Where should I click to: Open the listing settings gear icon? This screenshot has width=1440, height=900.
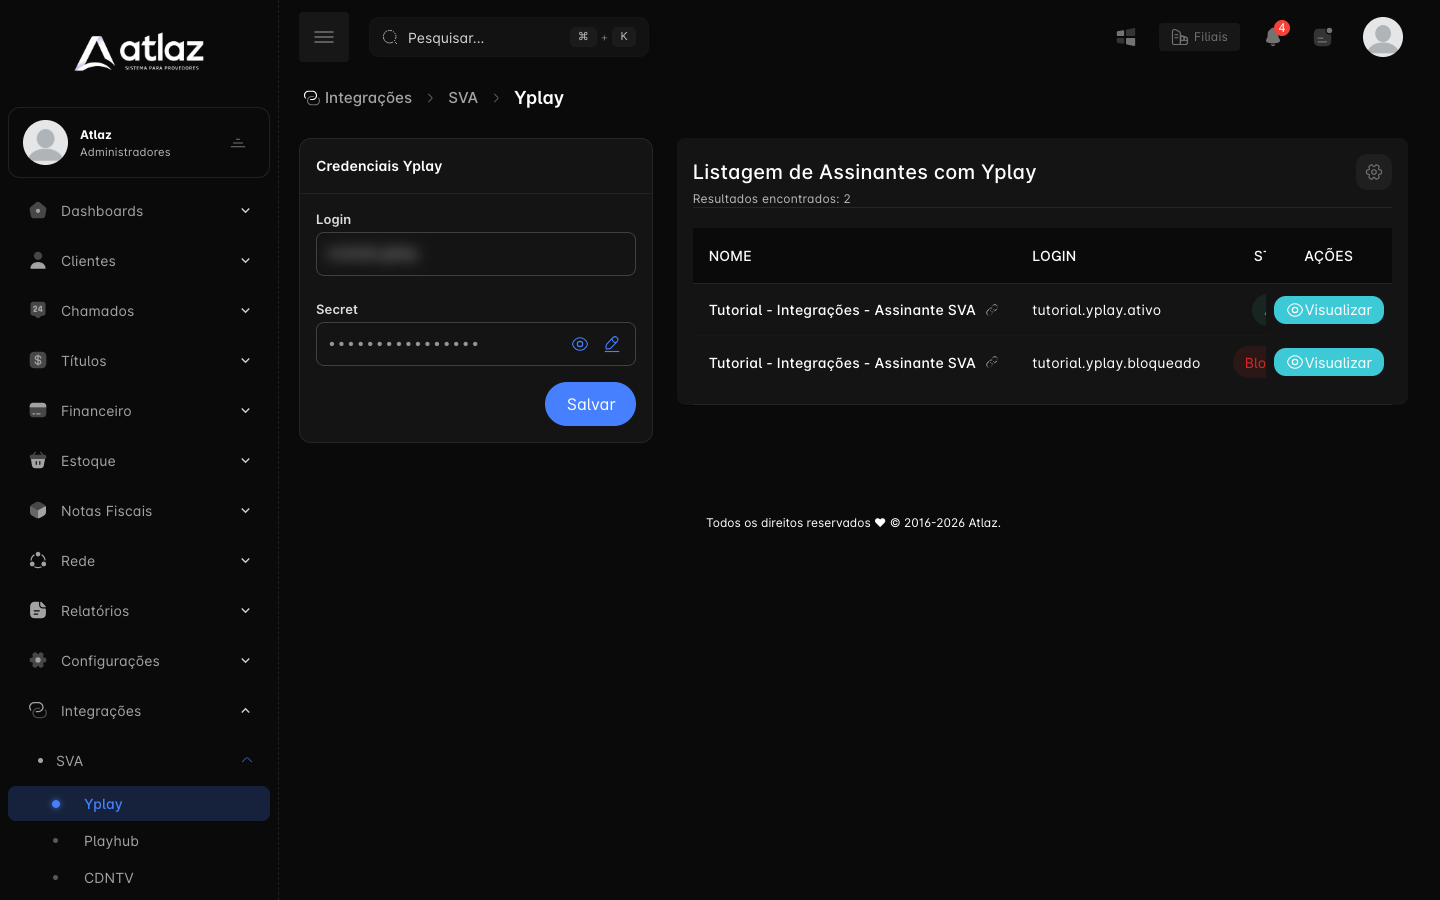point(1374,172)
